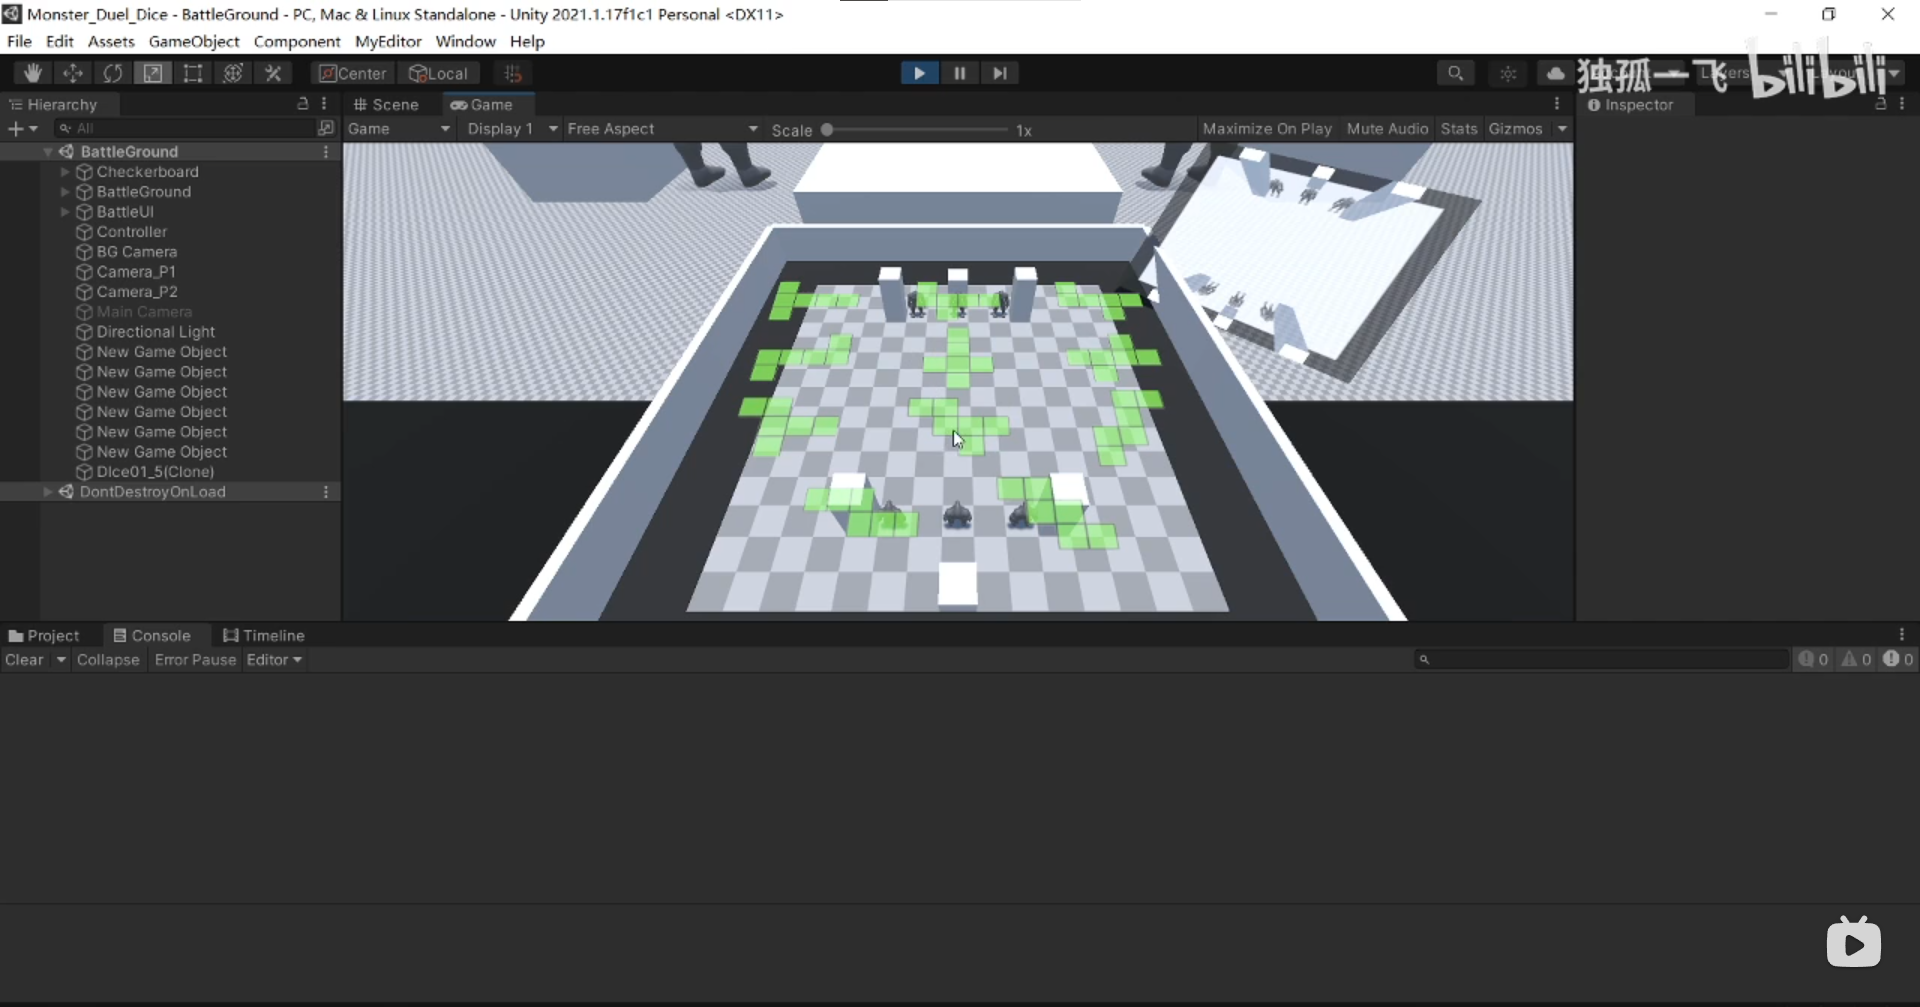Click the Play button
This screenshot has height=1007, width=1920.
tap(919, 73)
